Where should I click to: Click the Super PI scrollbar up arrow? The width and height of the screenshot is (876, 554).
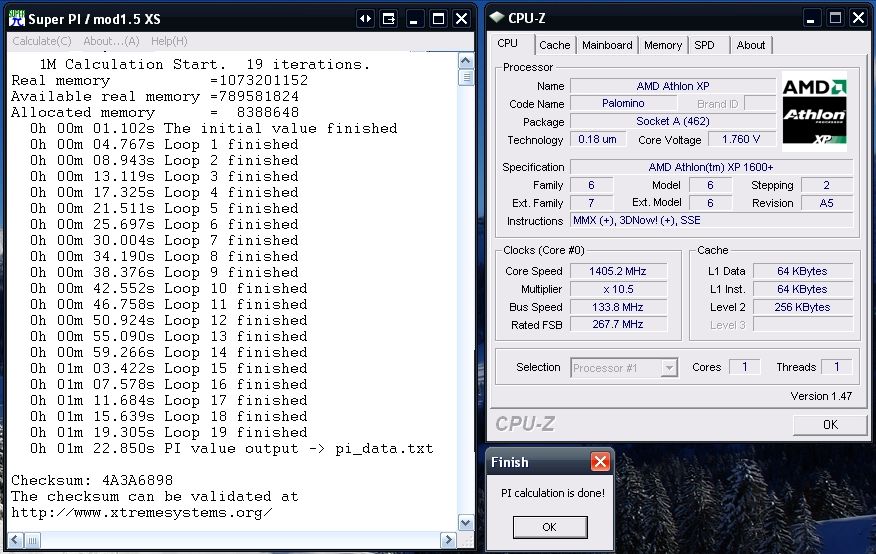(465, 60)
